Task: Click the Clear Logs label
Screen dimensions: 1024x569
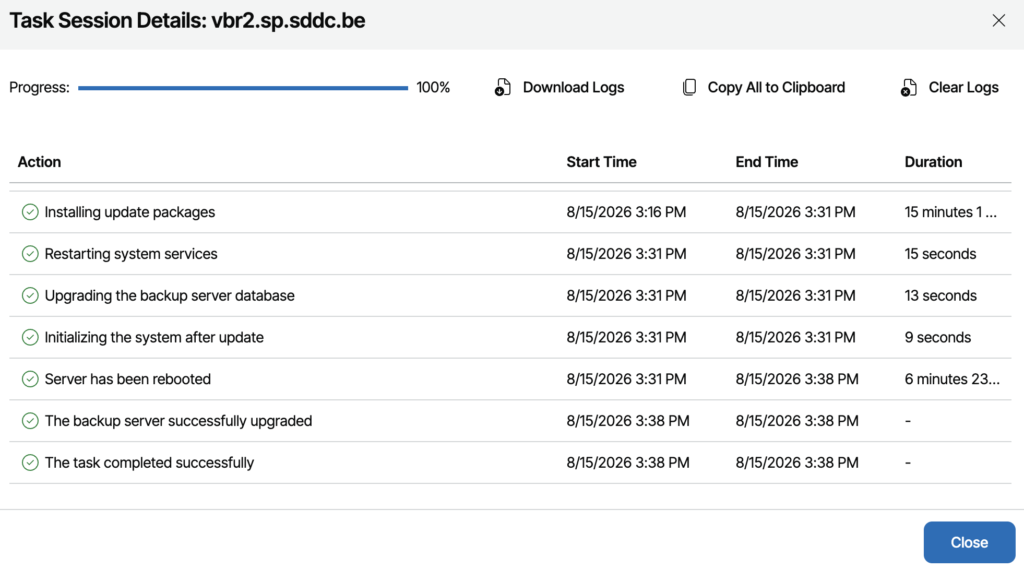Action: [963, 88]
